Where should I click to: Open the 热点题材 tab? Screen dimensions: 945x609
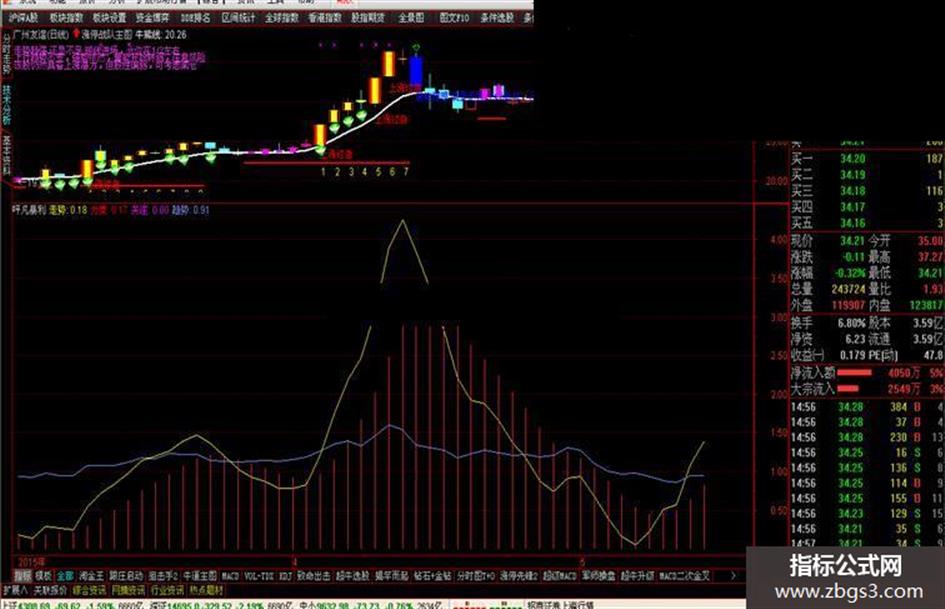pyautogui.click(x=206, y=590)
